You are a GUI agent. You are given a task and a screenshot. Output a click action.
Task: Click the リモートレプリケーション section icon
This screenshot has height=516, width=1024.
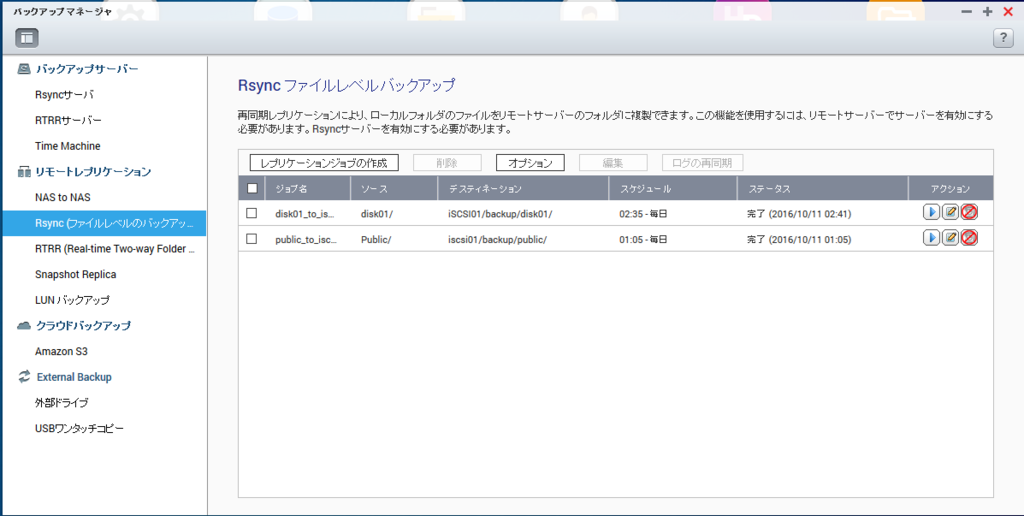pos(24,172)
